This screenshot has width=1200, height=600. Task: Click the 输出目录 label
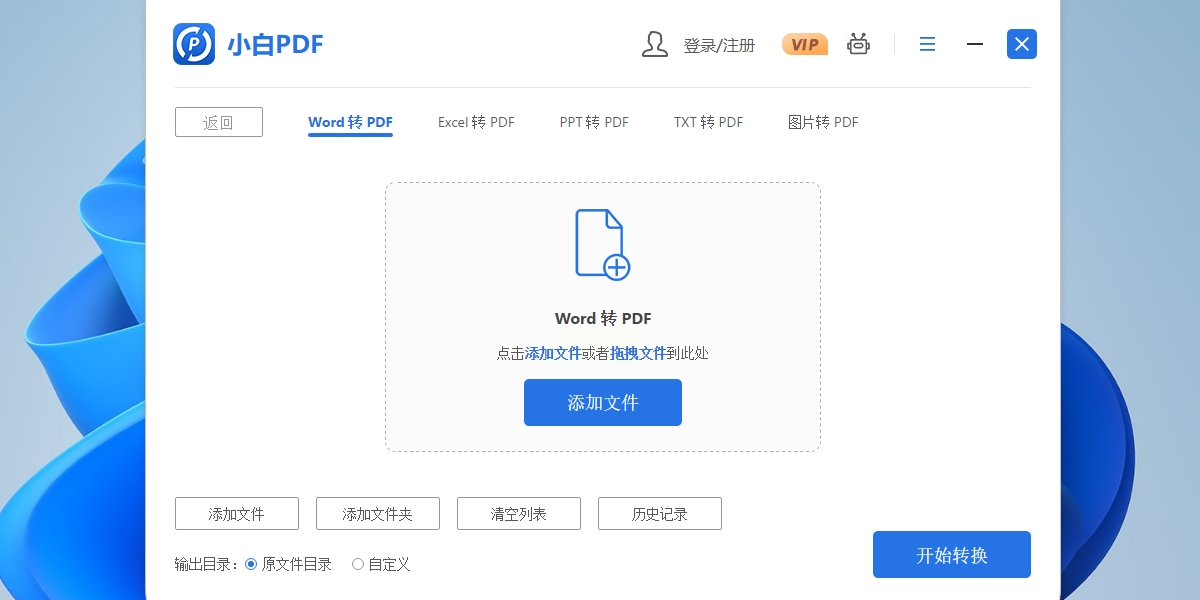207,564
